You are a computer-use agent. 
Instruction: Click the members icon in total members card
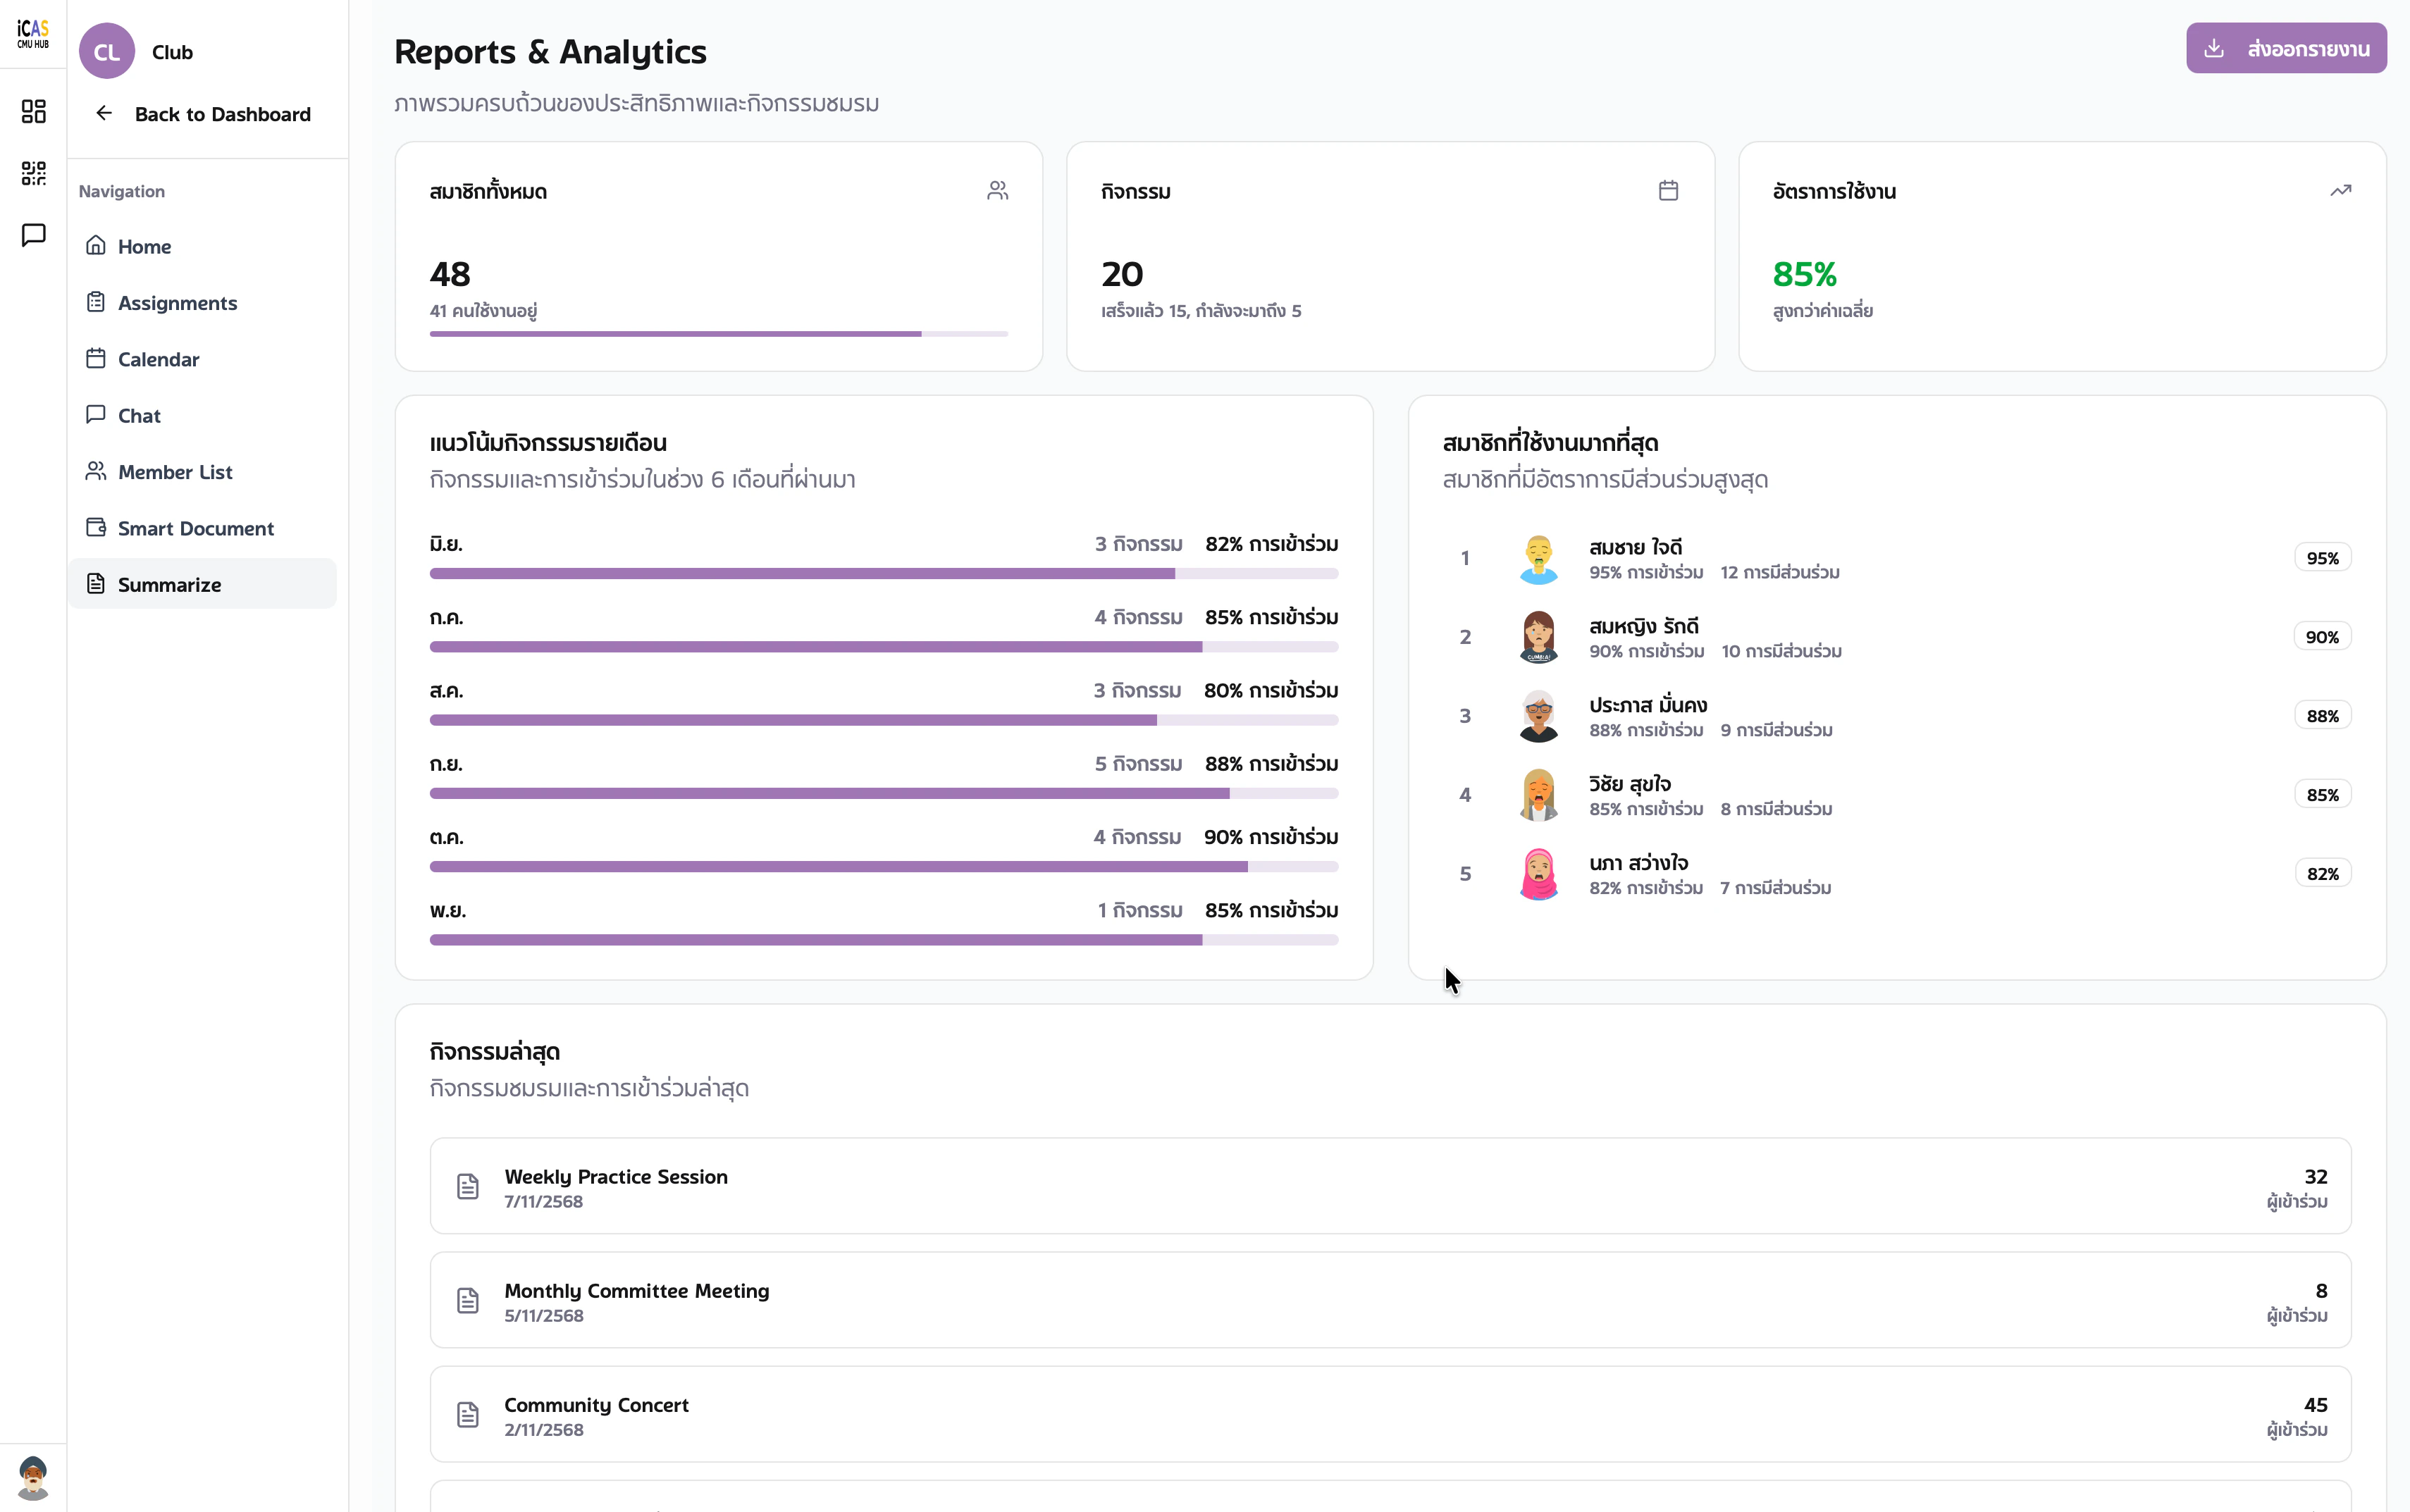[x=997, y=190]
